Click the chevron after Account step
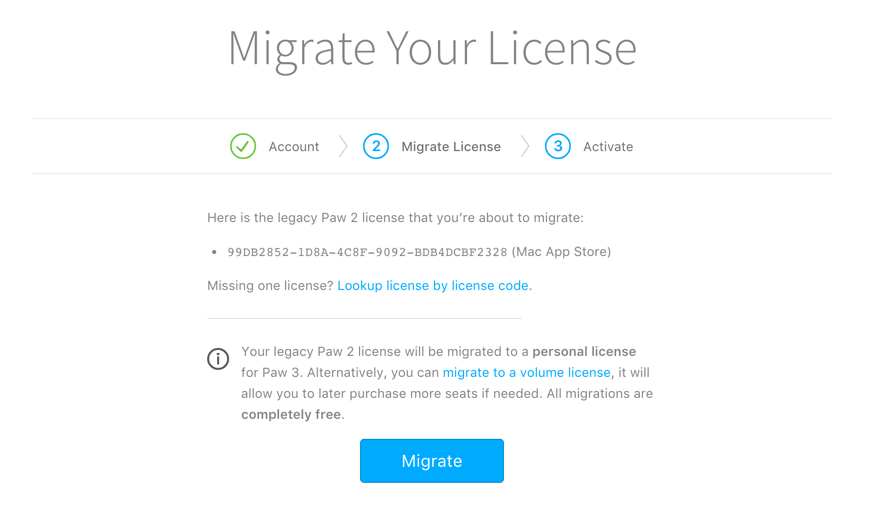Image resolution: width=877 pixels, height=508 pixels. pyautogui.click(x=343, y=147)
